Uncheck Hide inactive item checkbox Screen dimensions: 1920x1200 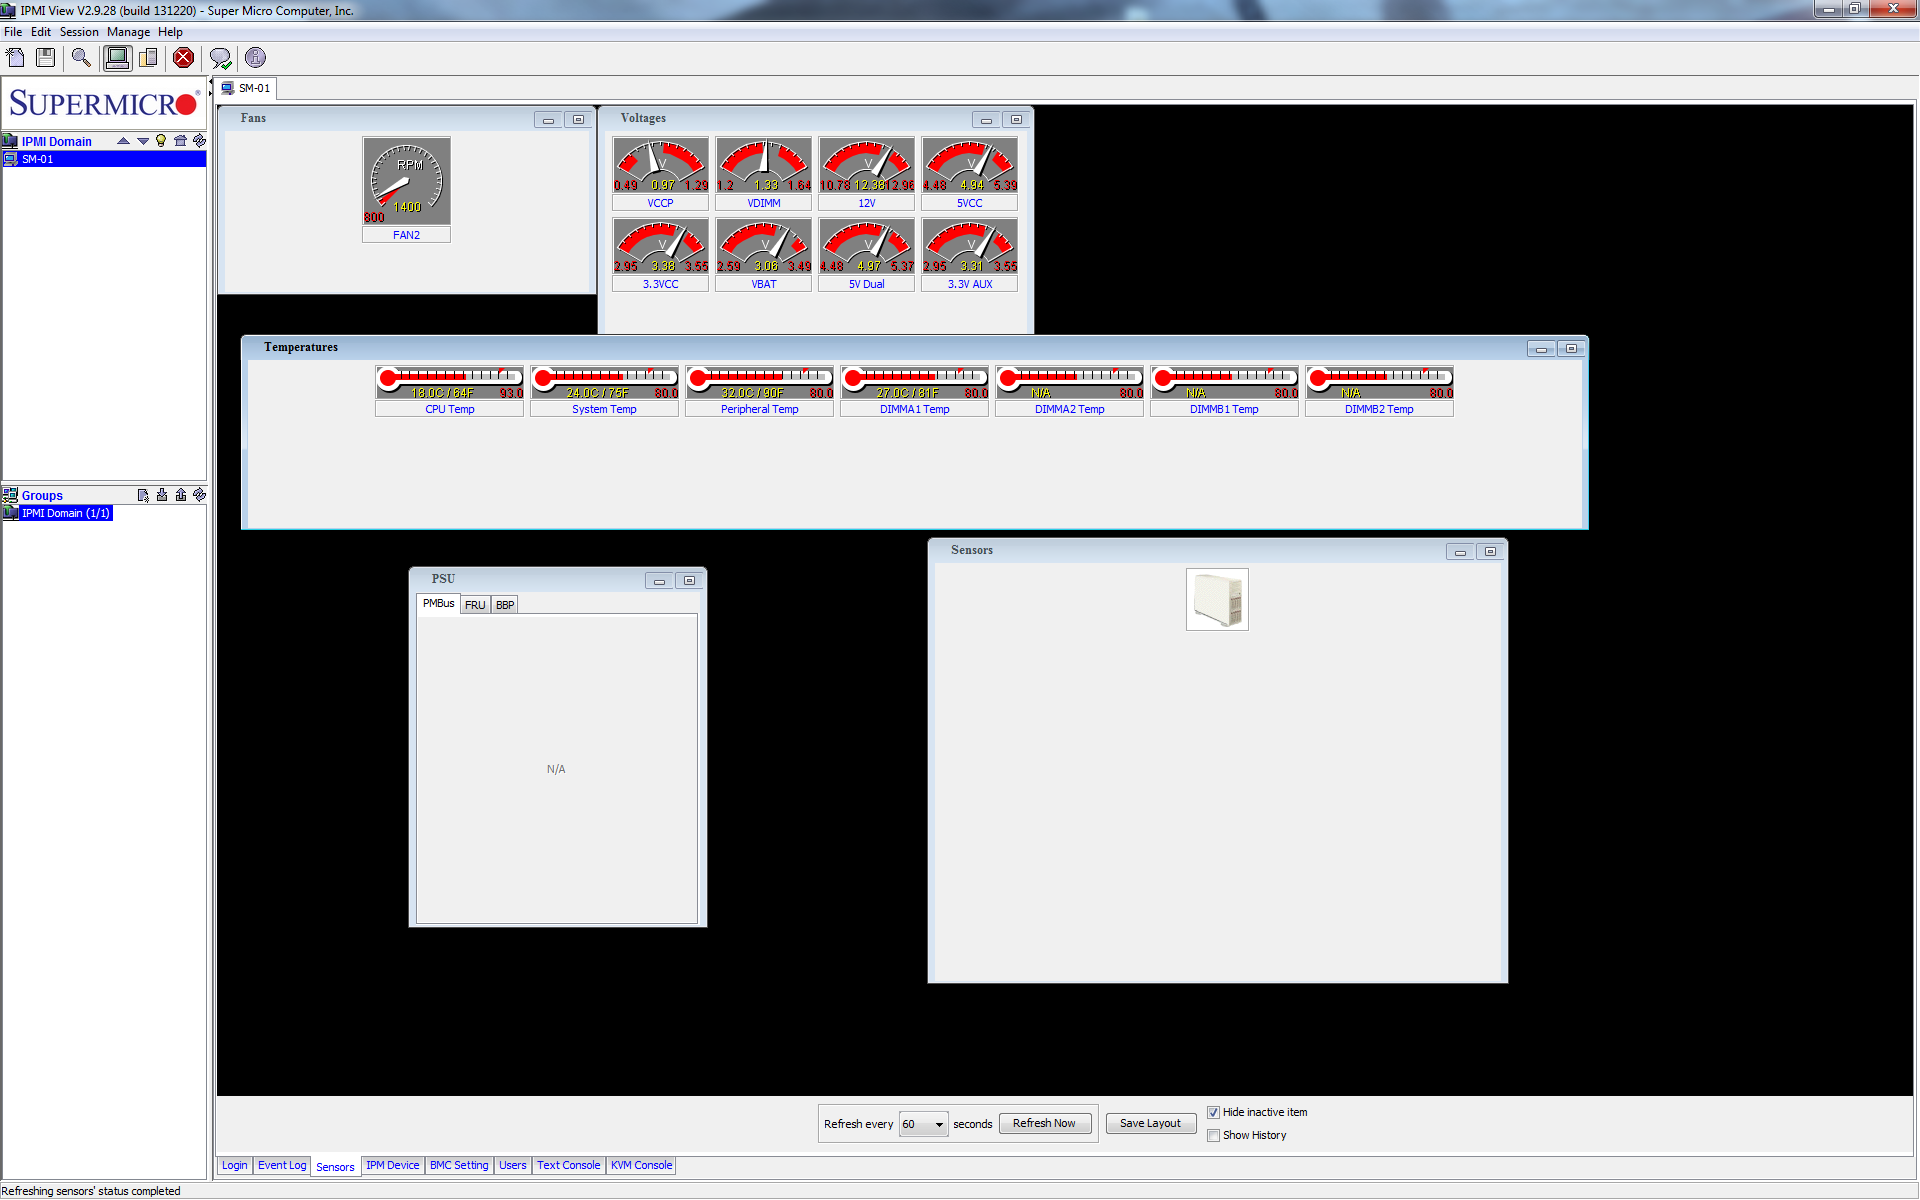1213,1112
